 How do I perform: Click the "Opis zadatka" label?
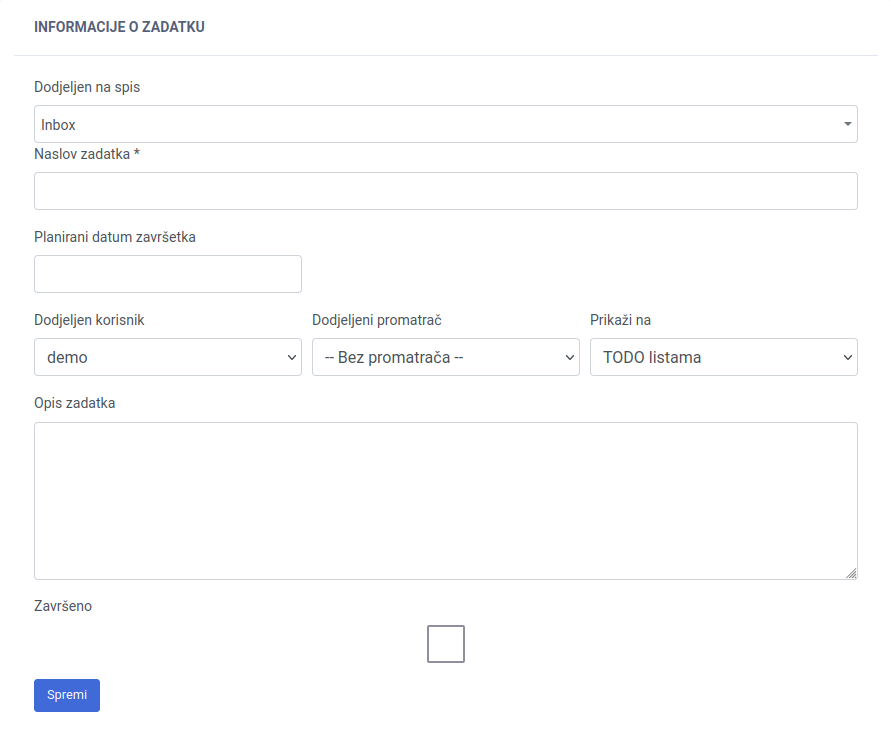click(75, 403)
